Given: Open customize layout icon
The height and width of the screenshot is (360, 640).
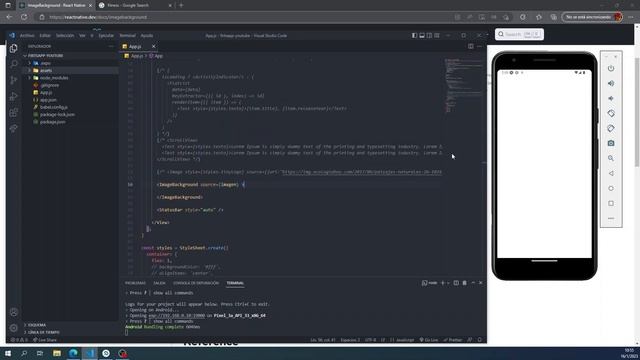Looking at the screenshot, I should coord(437,36).
